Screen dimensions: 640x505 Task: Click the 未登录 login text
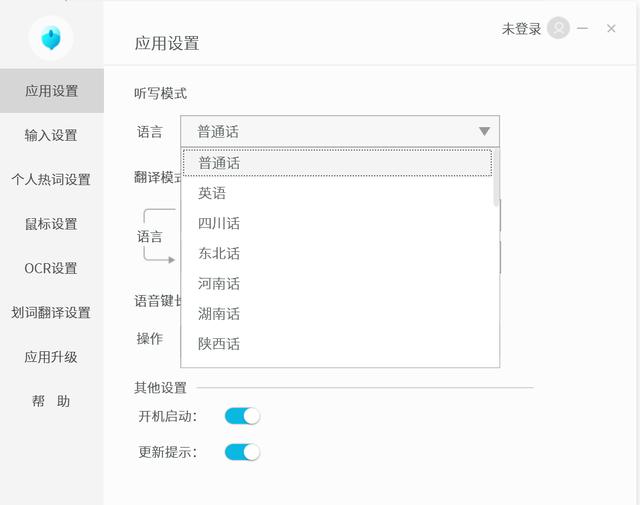point(521,29)
